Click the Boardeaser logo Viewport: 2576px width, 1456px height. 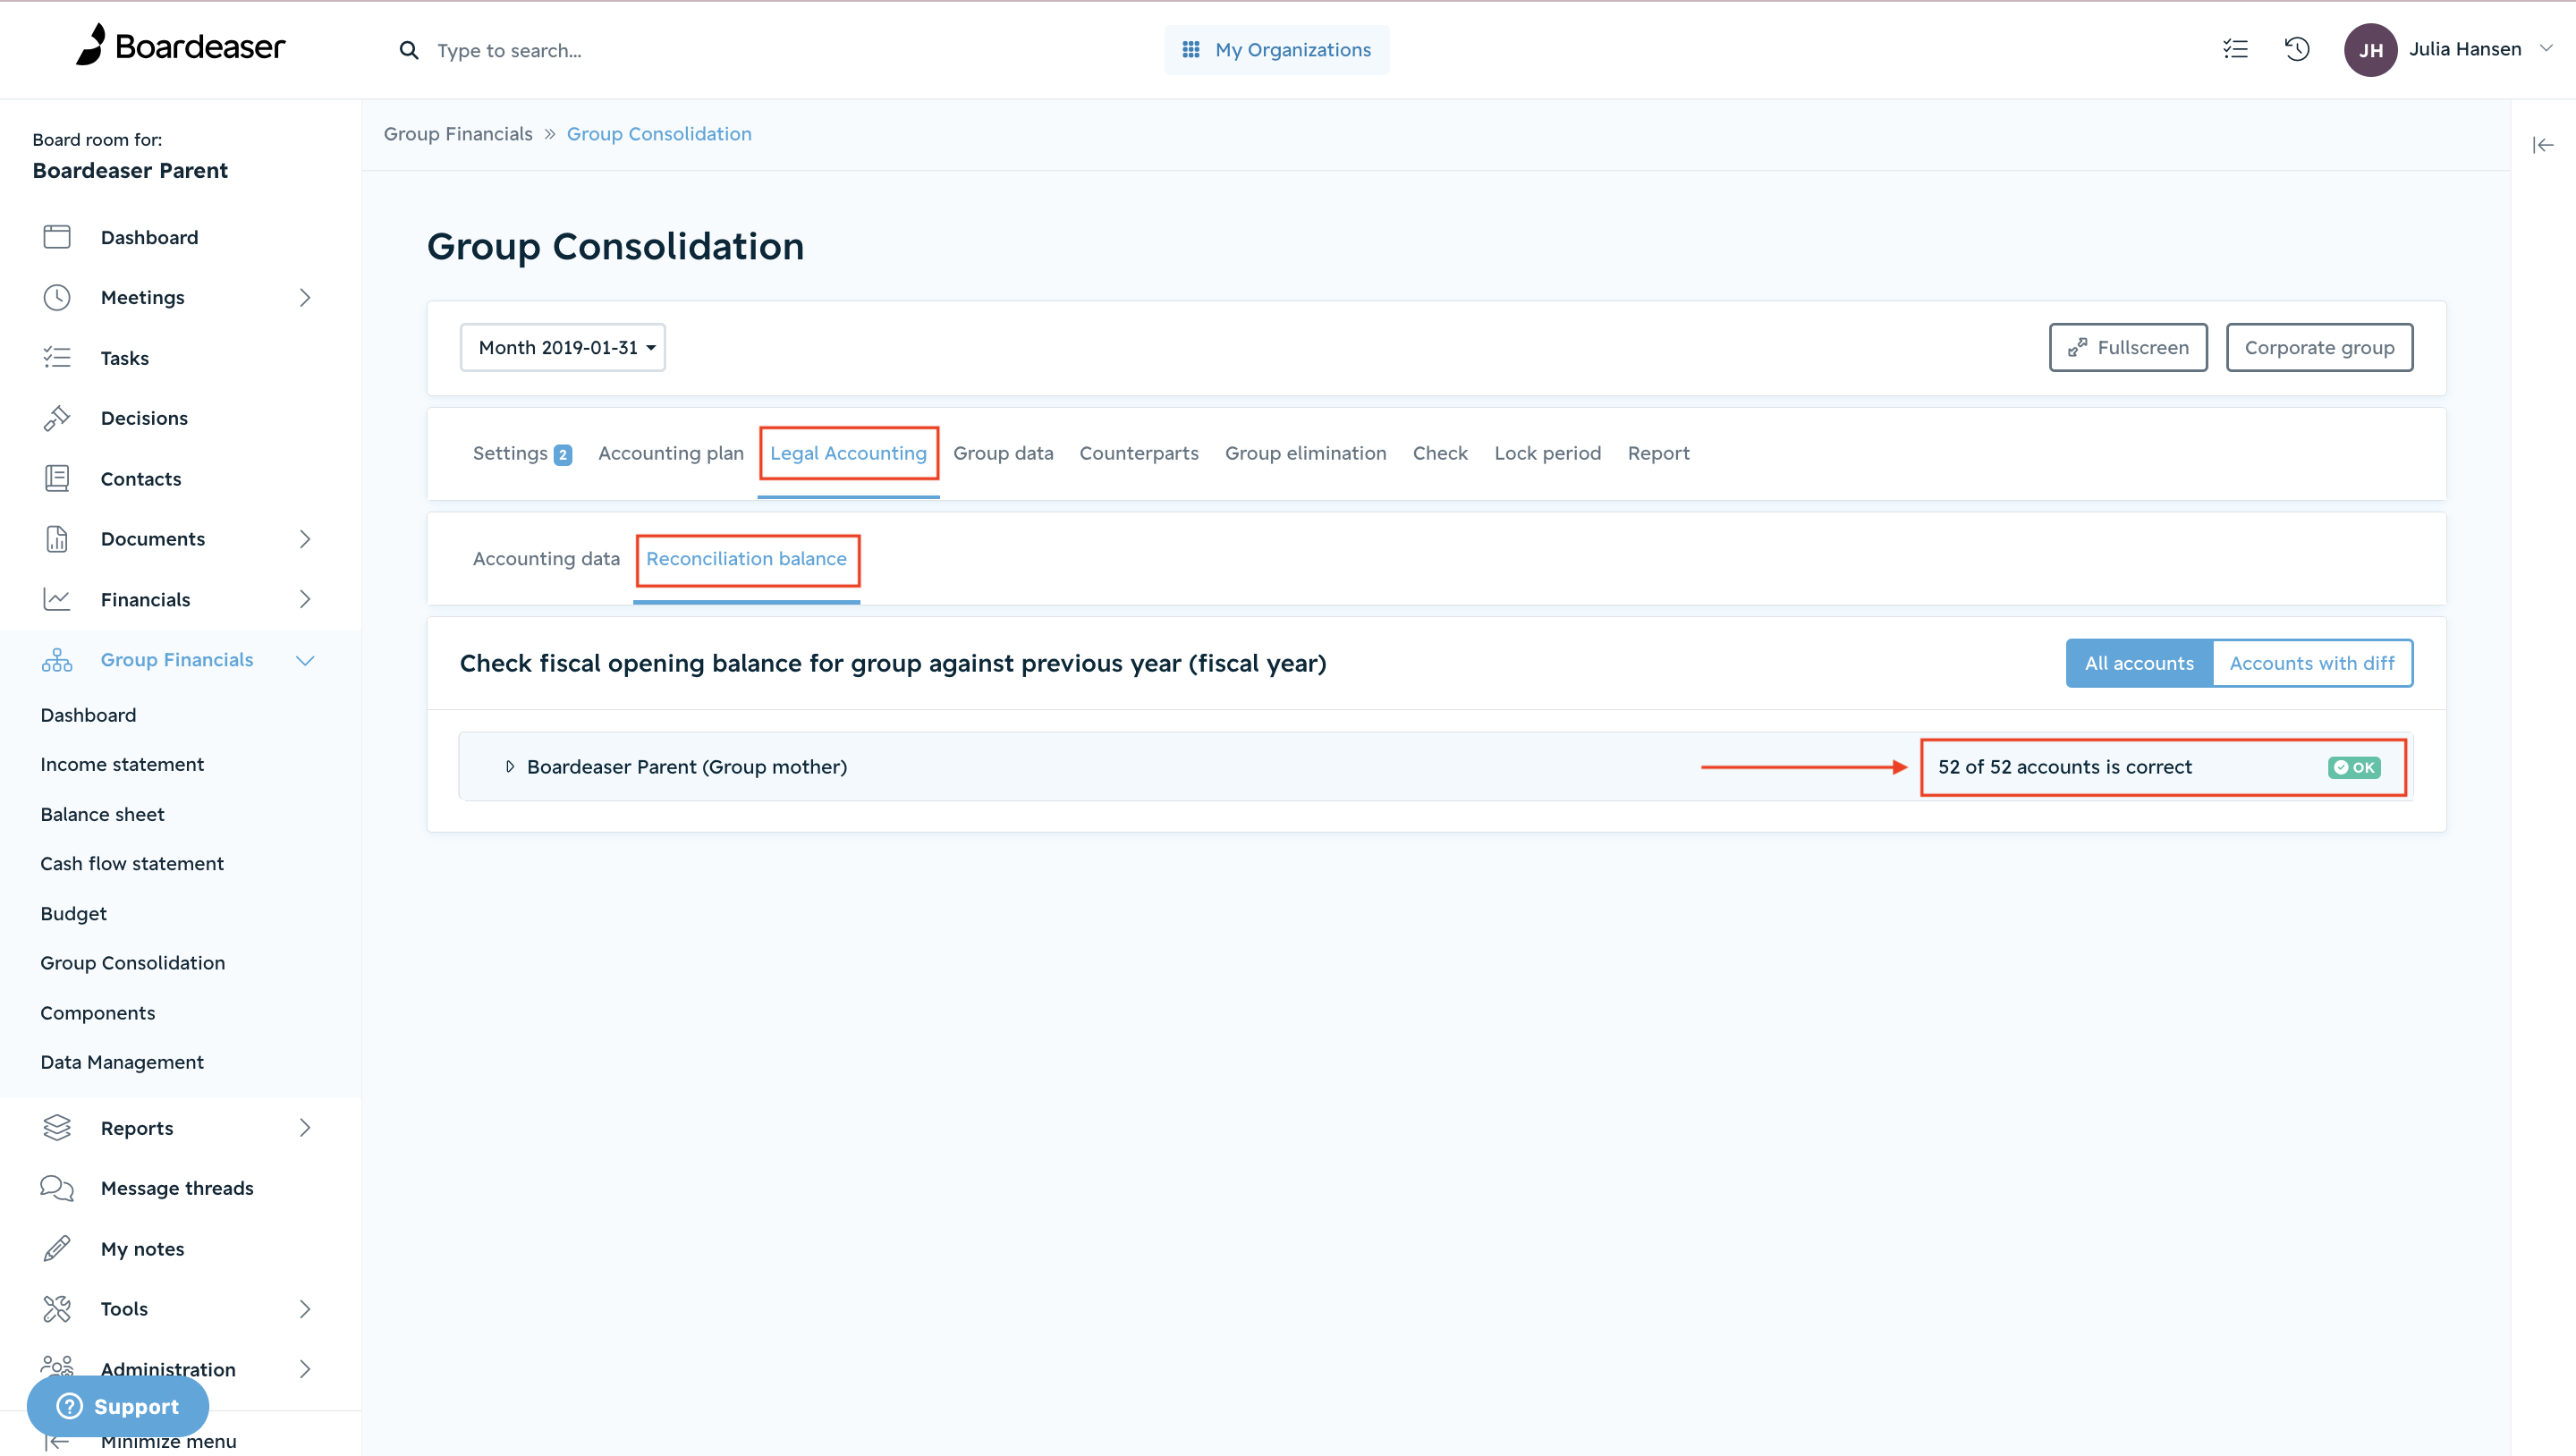(x=181, y=46)
